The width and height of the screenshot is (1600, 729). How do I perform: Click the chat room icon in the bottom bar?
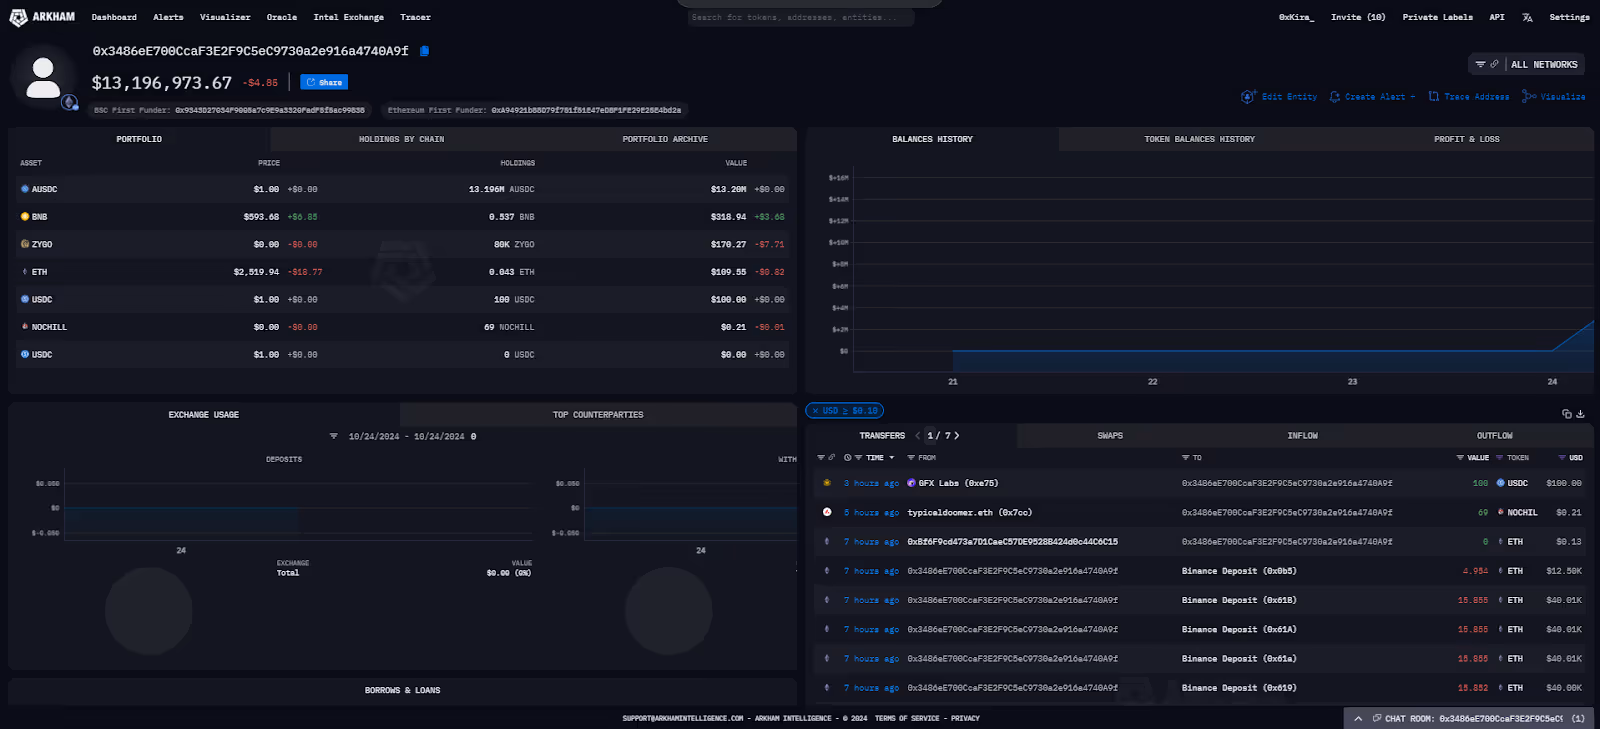(x=1377, y=718)
